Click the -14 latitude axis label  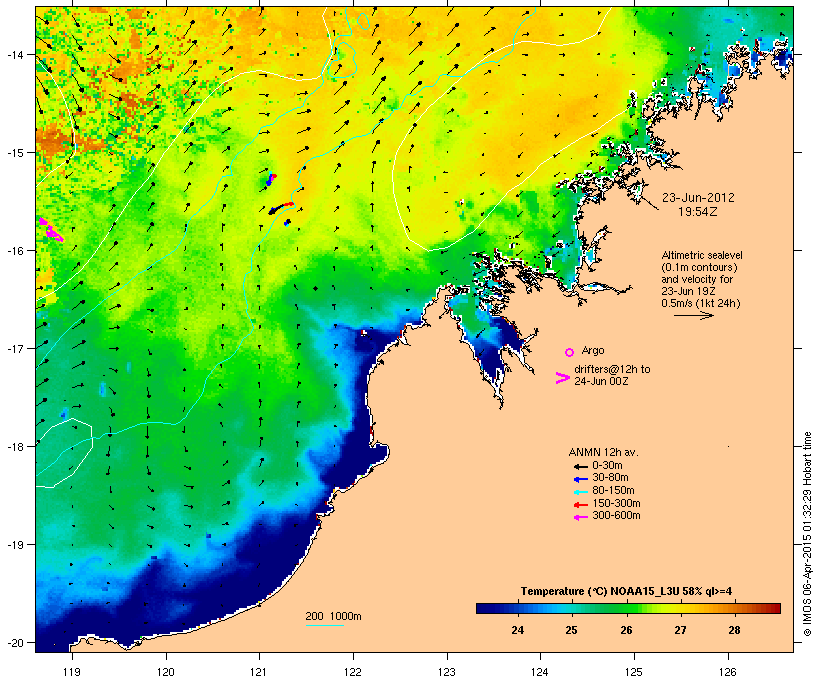tap(14, 54)
